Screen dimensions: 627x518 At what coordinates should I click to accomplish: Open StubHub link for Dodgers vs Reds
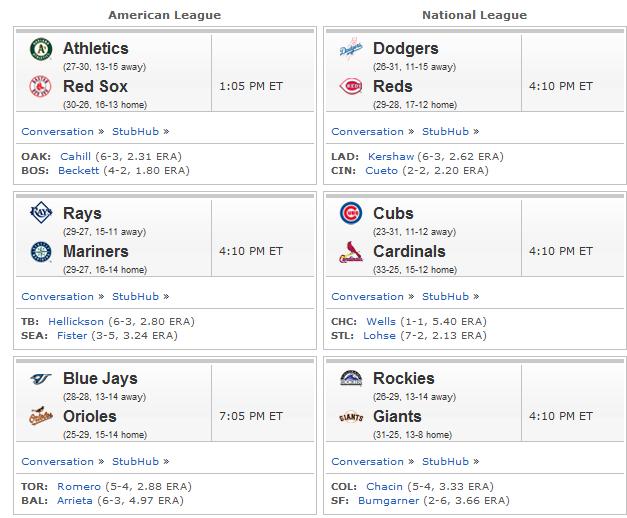445,132
